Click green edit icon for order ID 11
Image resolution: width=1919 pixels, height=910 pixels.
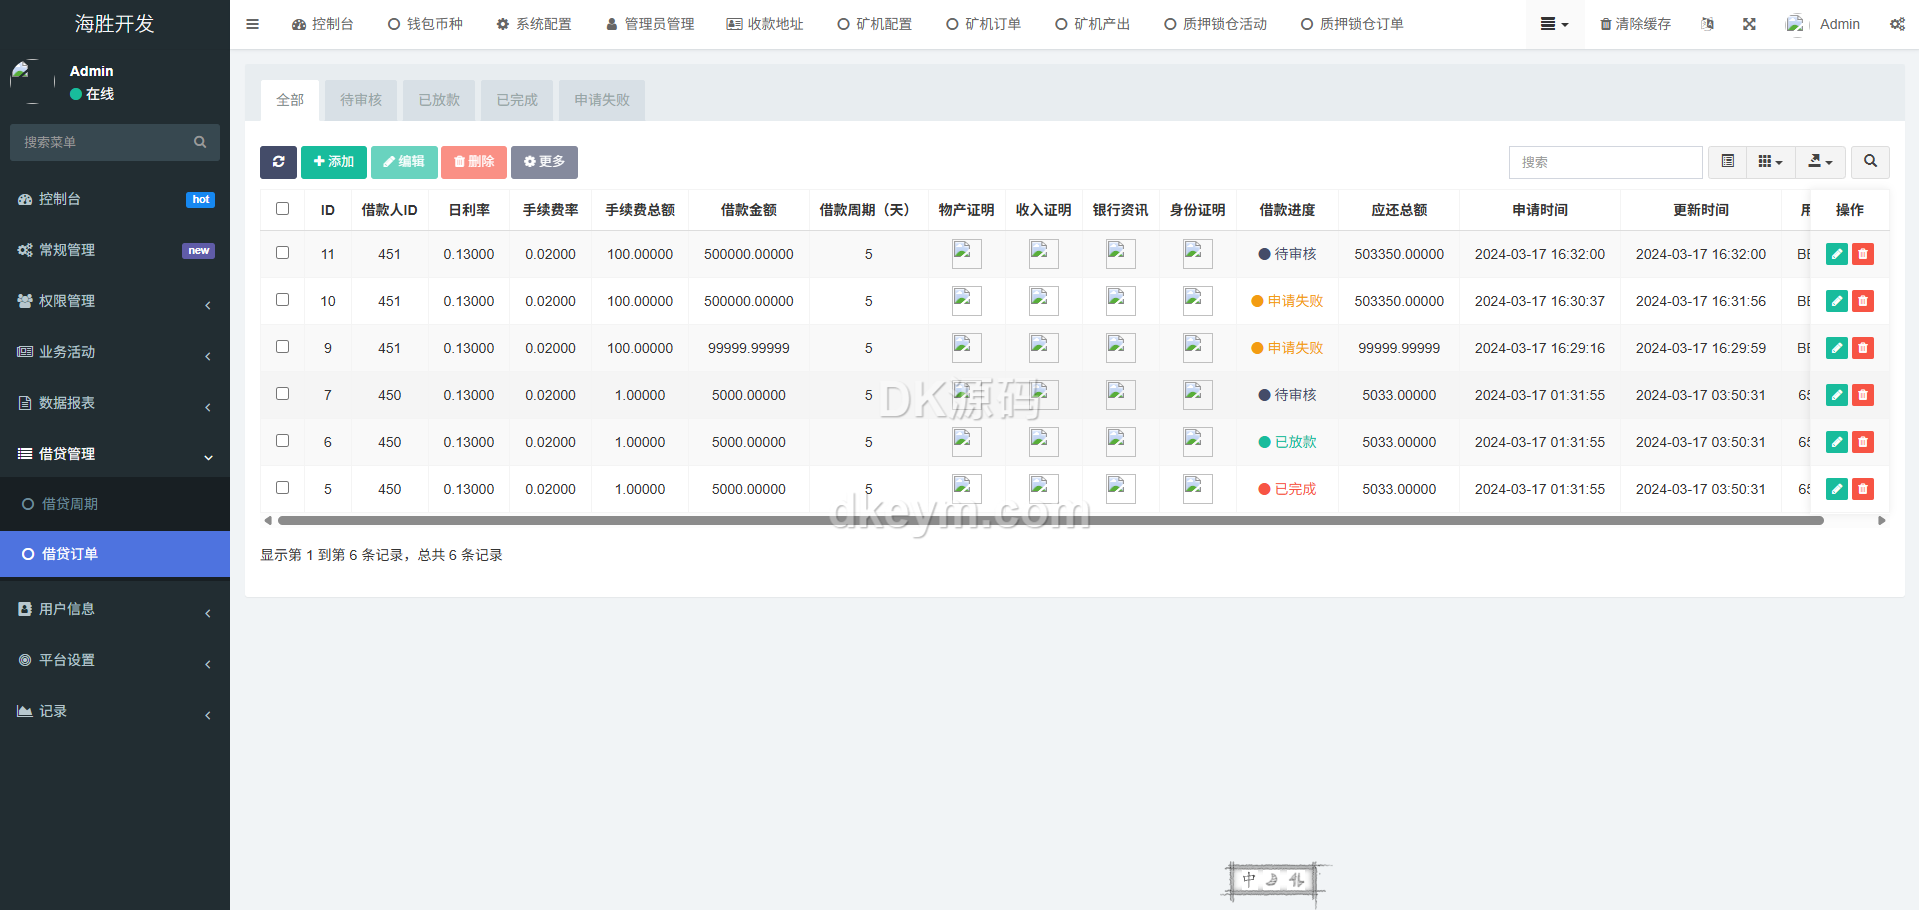click(1836, 254)
